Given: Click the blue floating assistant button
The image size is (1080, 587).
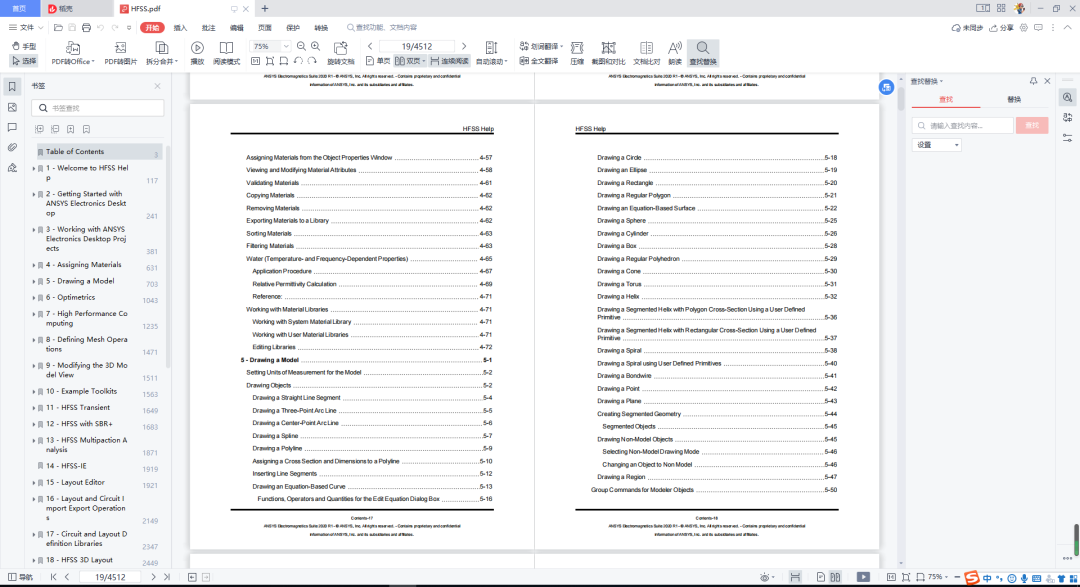Looking at the screenshot, I should (886, 87).
